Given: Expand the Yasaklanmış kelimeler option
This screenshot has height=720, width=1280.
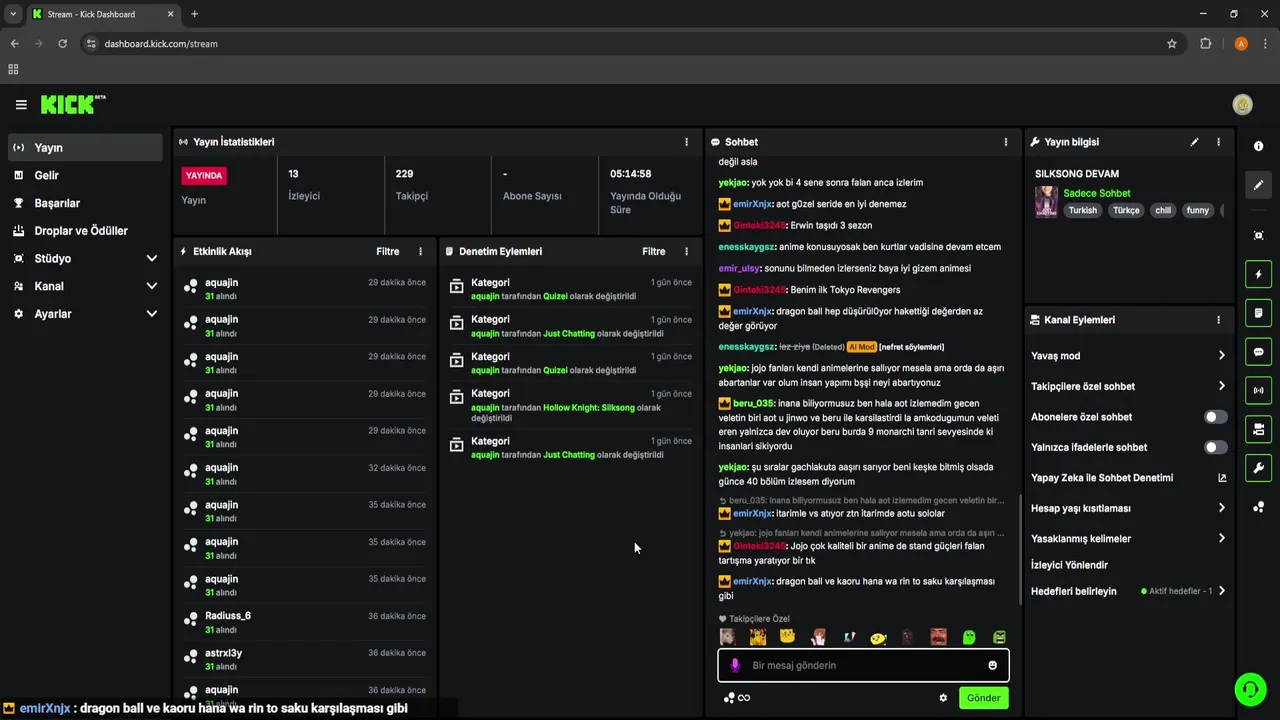Looking at the screenshot, I should pos(1128,539).
